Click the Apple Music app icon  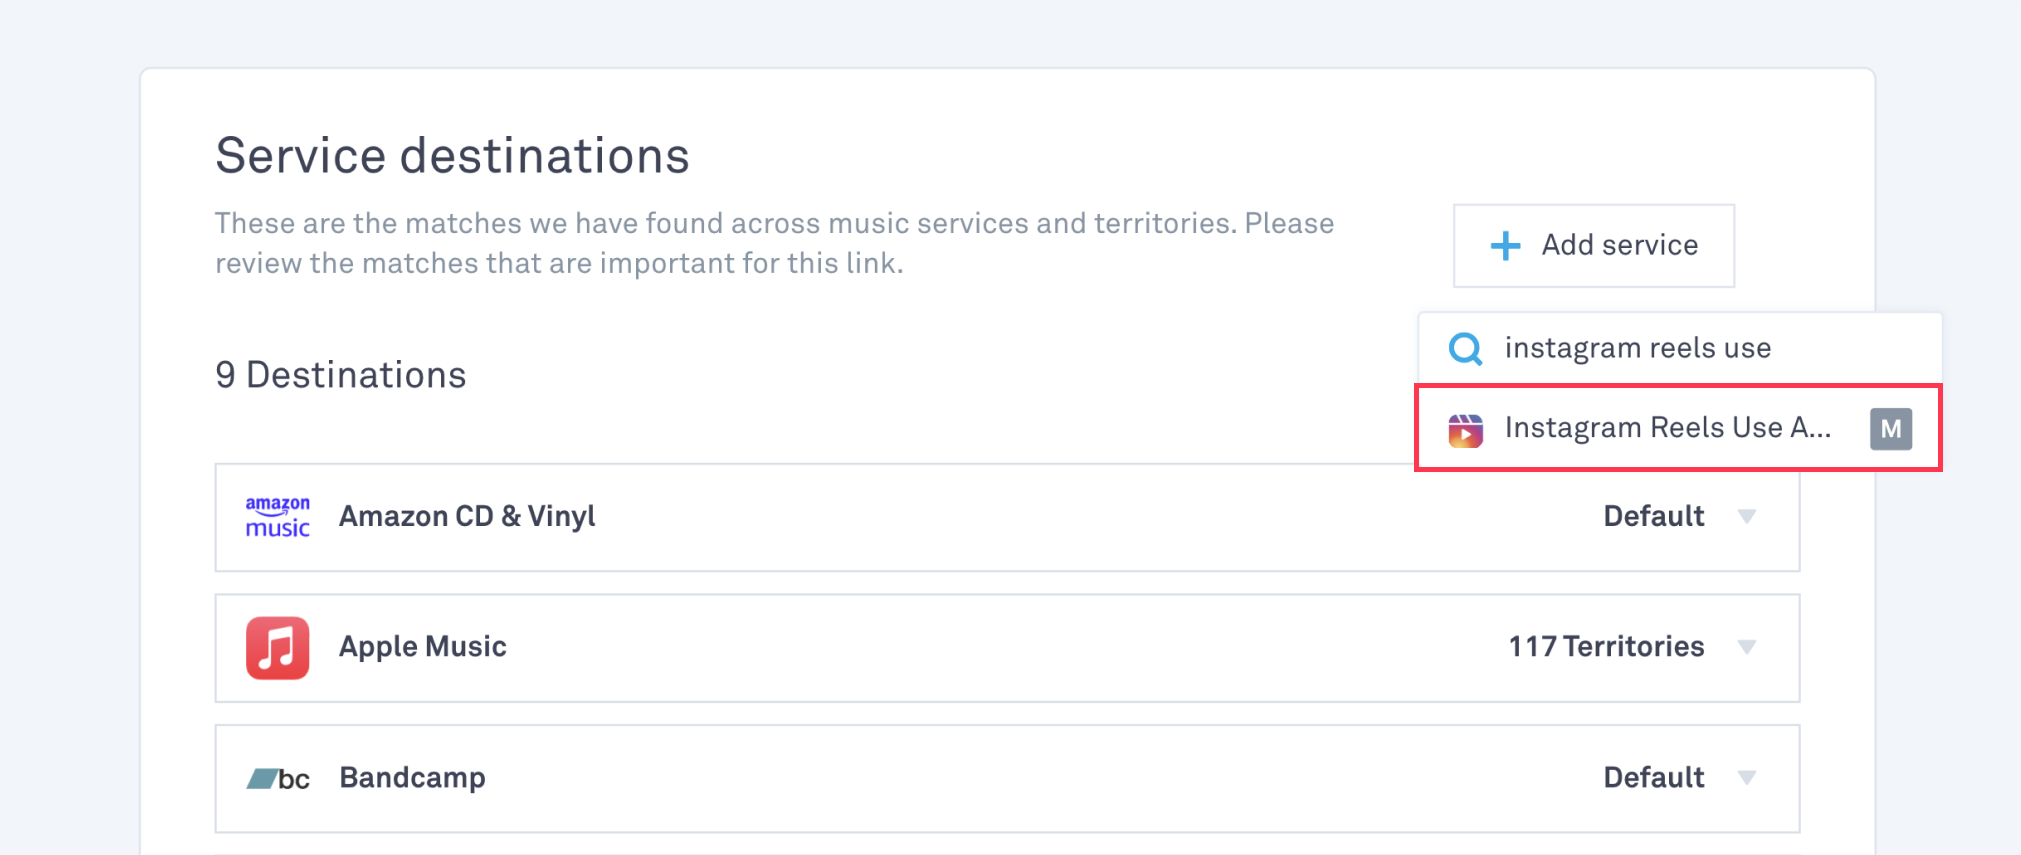278,648
